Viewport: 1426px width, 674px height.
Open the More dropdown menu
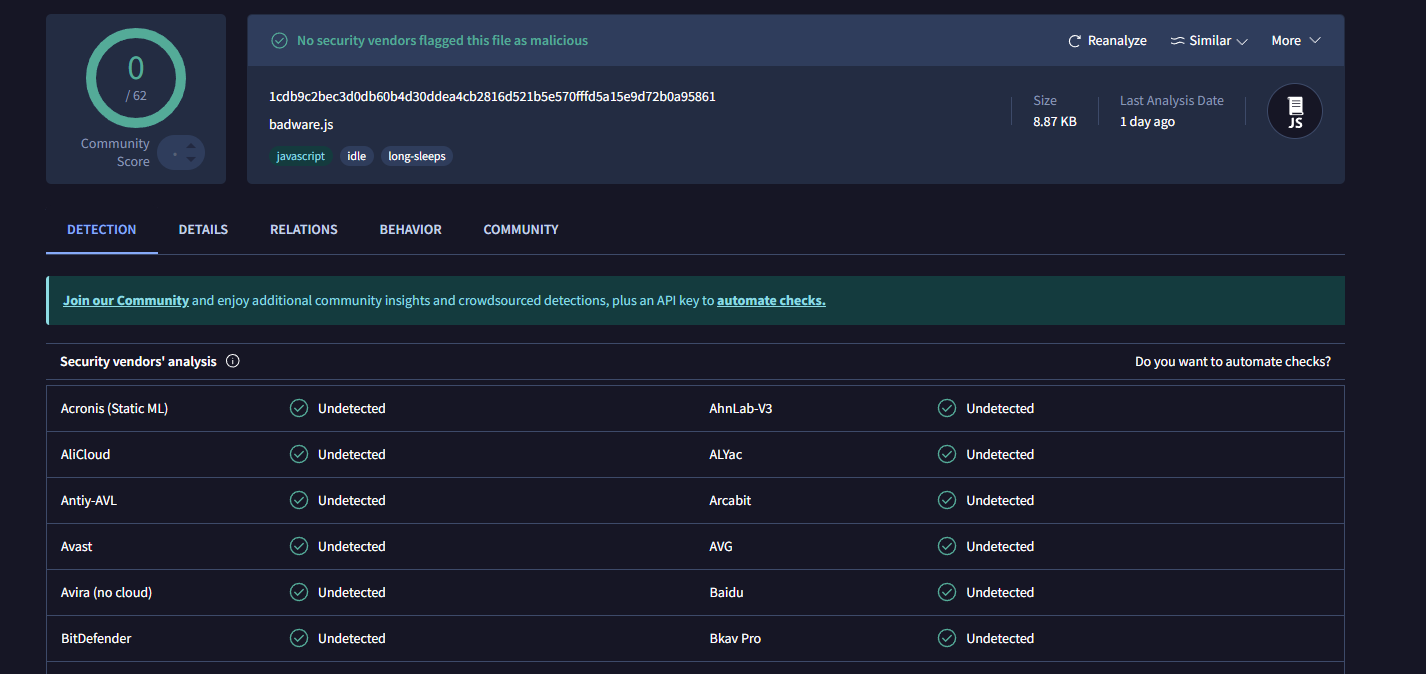click(x=1296, y=41)
